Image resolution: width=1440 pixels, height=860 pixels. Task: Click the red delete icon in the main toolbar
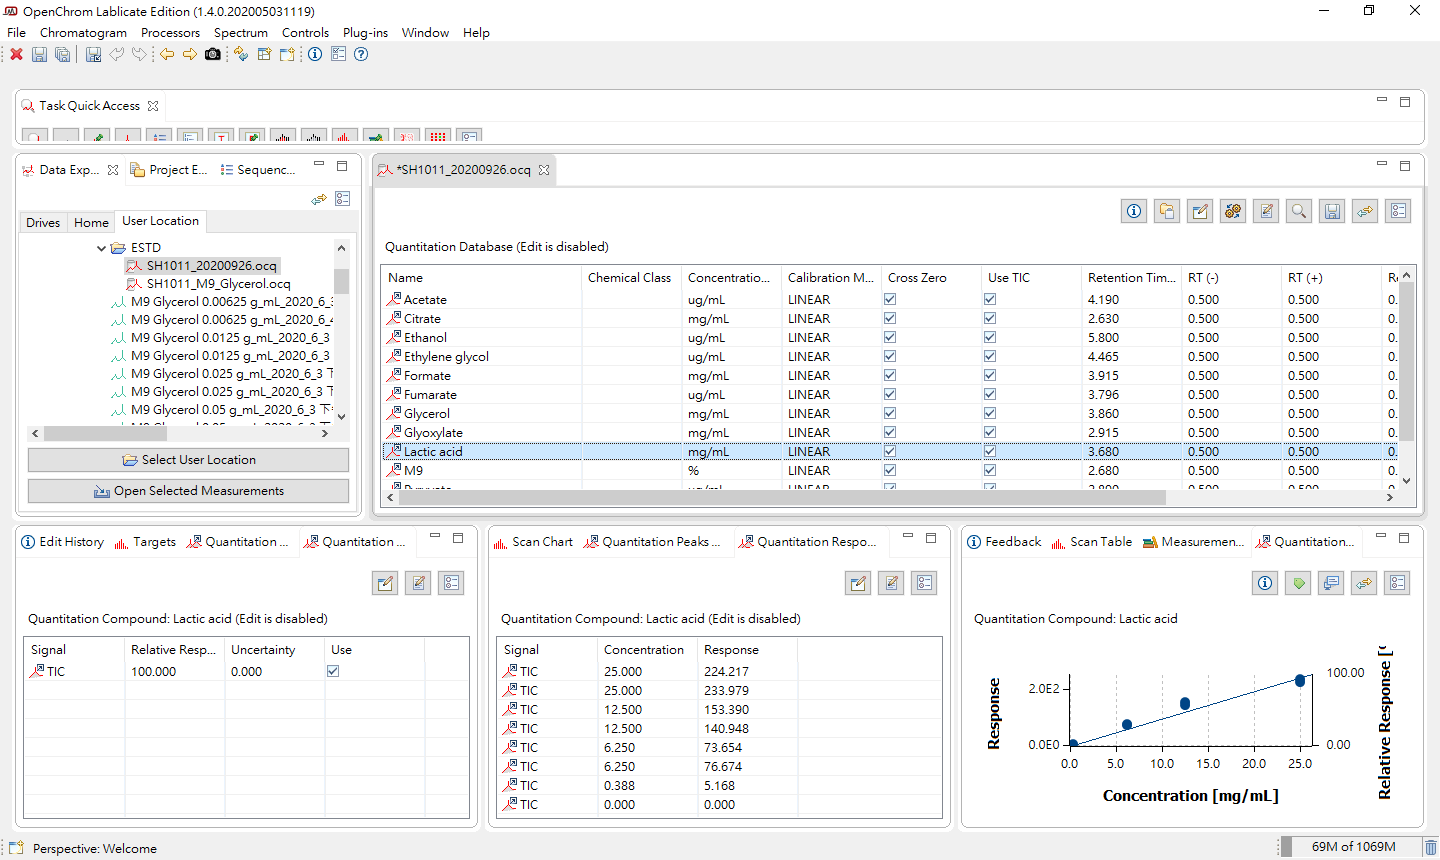(16, 54)
